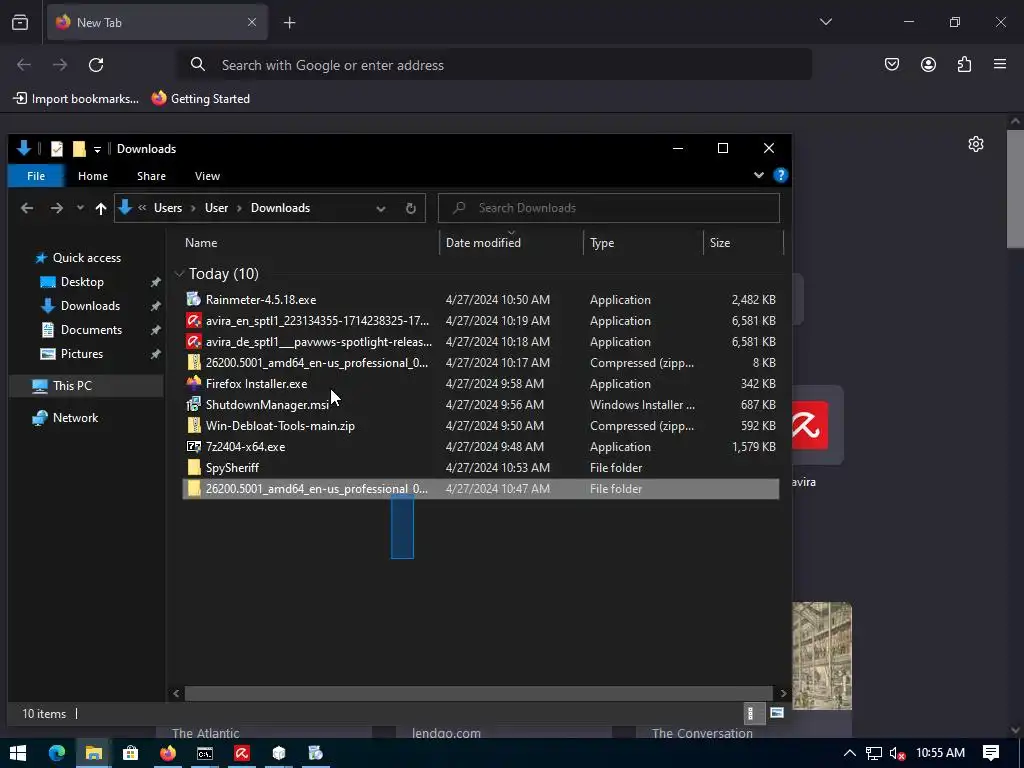Screen dimensions: 1024x768
Task: Click the muted volume tray icon
Action: [898, 754]
